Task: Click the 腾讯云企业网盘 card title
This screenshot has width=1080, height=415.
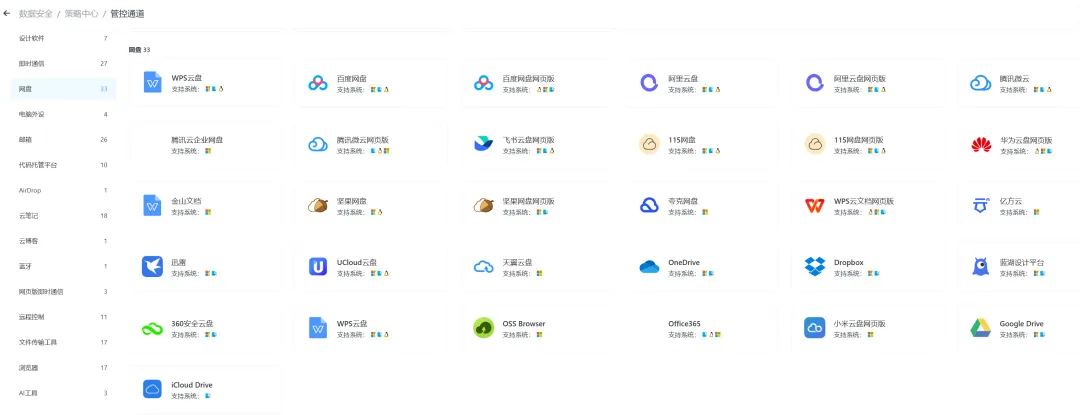Action: coord(197,140)
